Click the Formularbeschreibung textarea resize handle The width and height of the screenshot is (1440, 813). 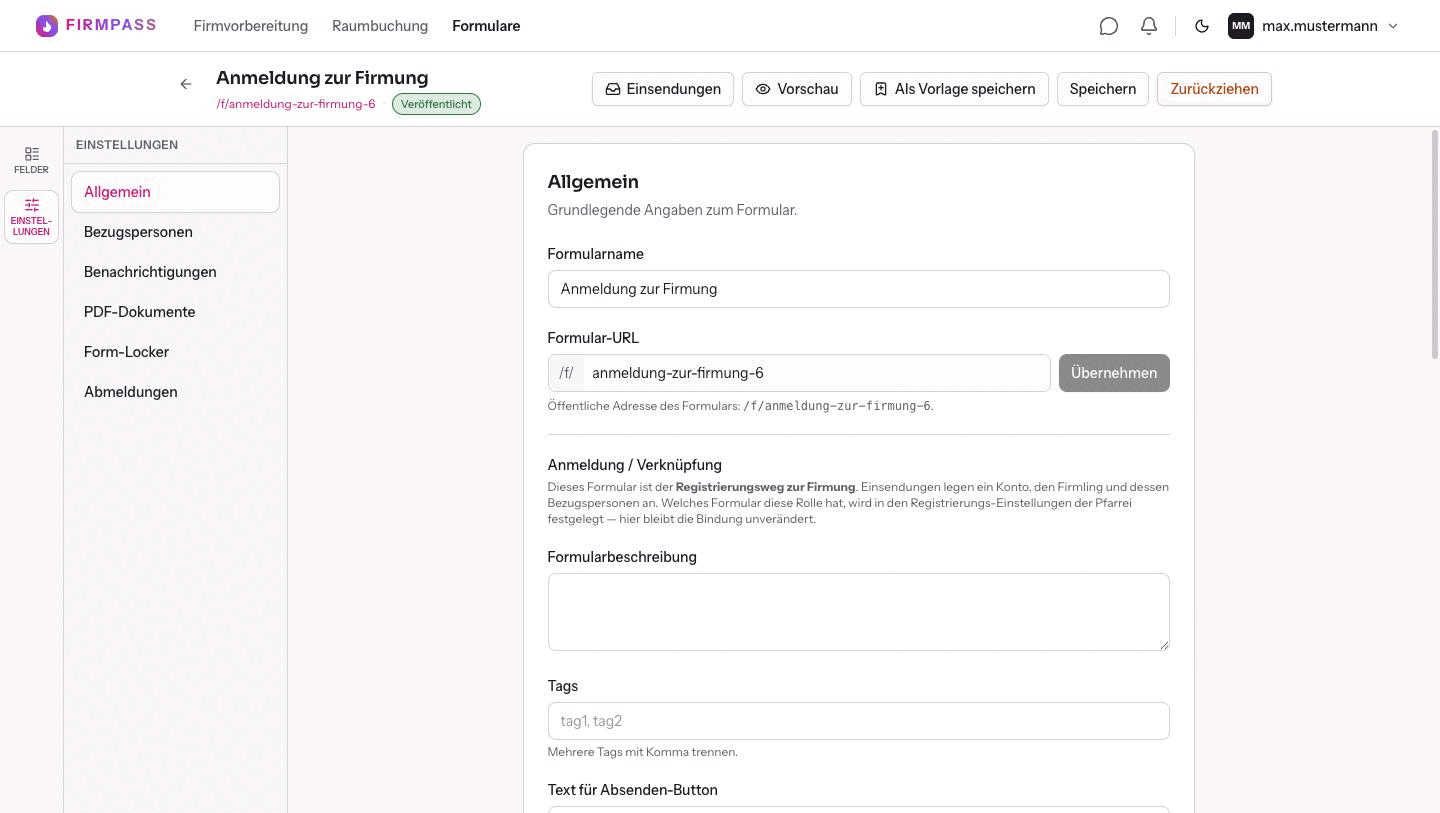coord(1163,645)
